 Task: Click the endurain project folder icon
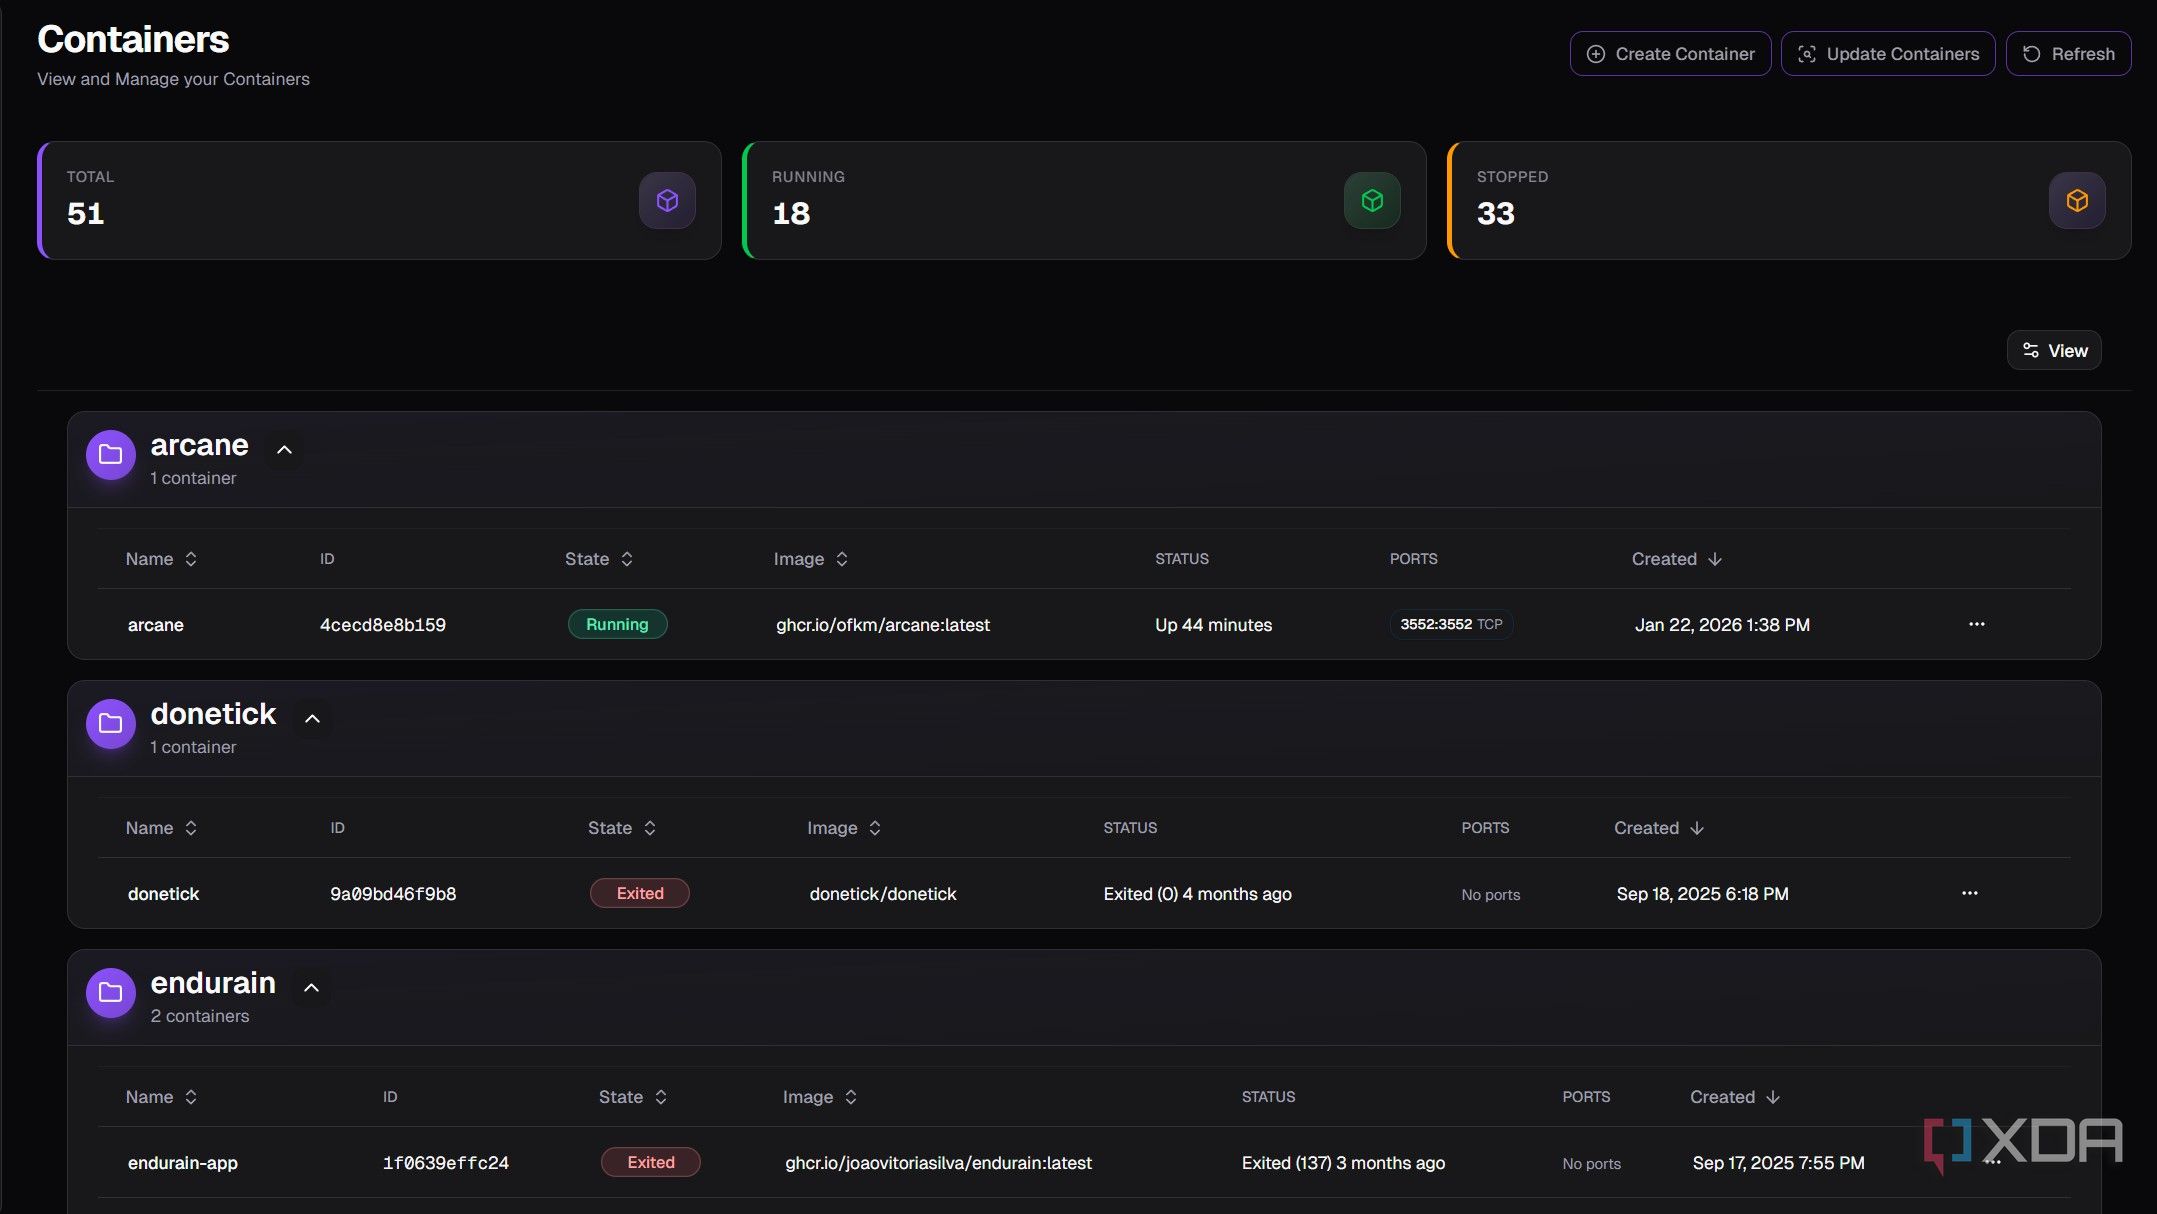(111, 993)
